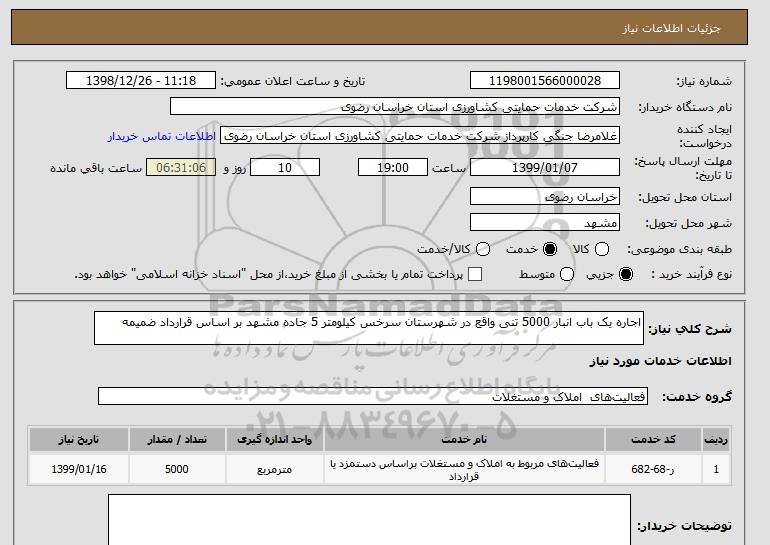Select the service name cell فعالیت‌های مربوط به املاک
770x545 pixels.
click(464, 469)
